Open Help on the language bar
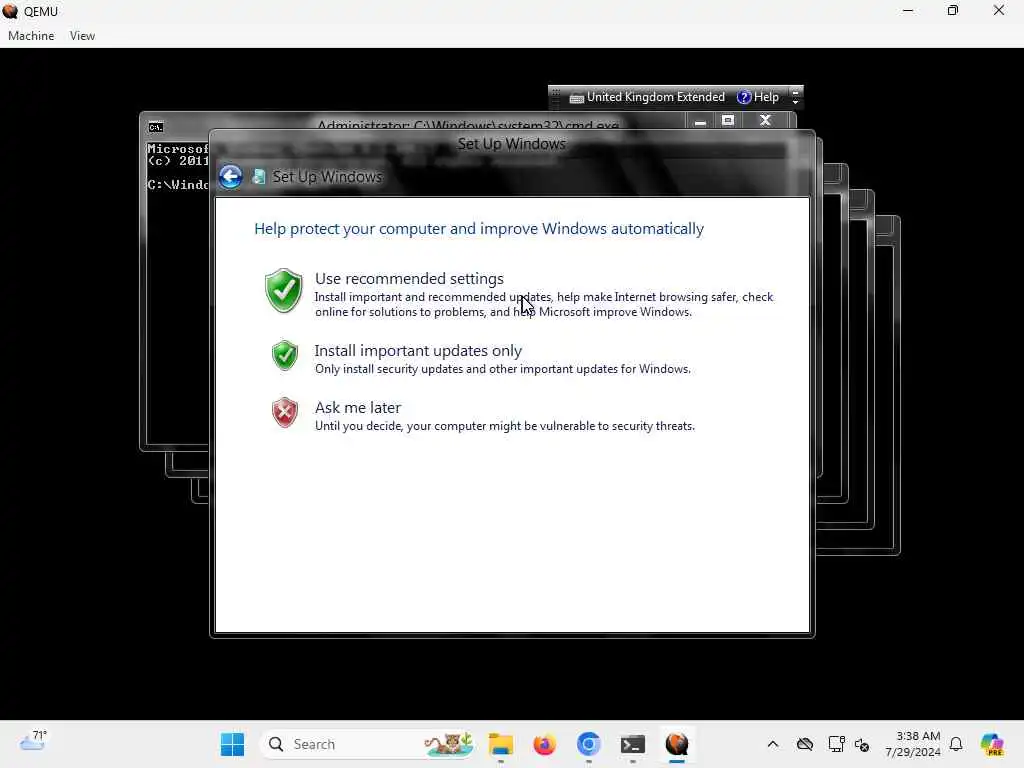1024x768 pixels. click(758, 97)
